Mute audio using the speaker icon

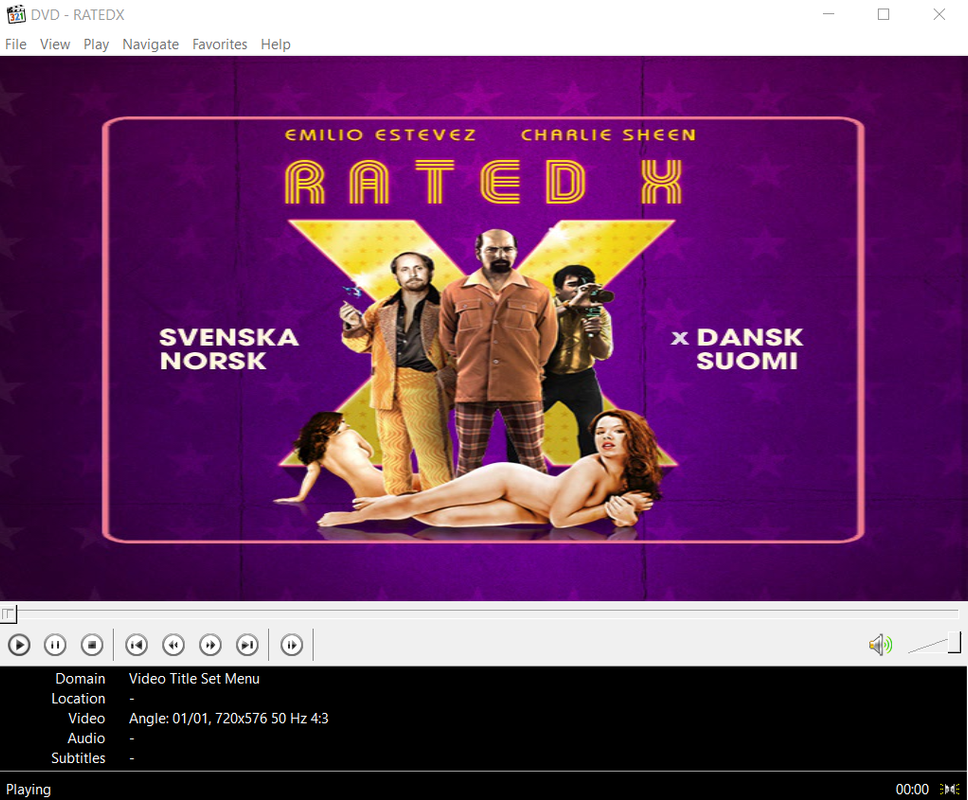coord(880,645)
